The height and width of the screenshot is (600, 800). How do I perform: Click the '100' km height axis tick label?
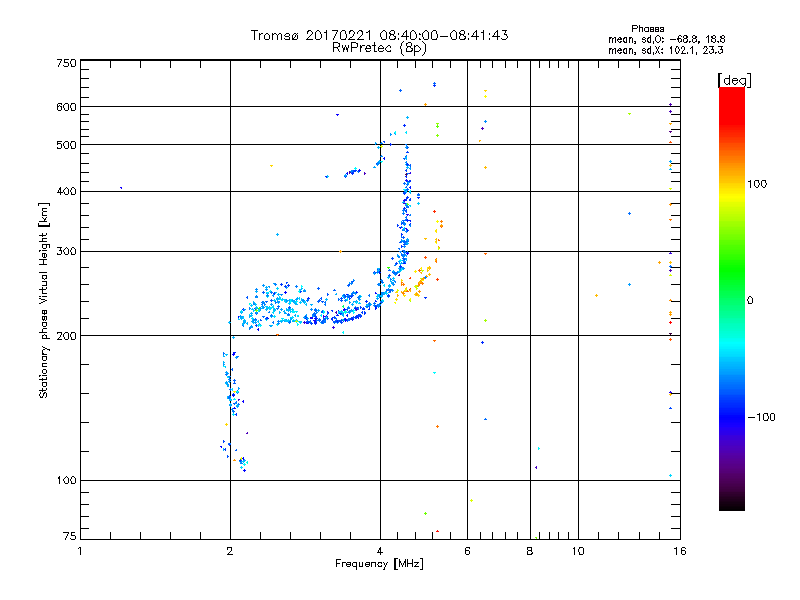click(66, 481)
